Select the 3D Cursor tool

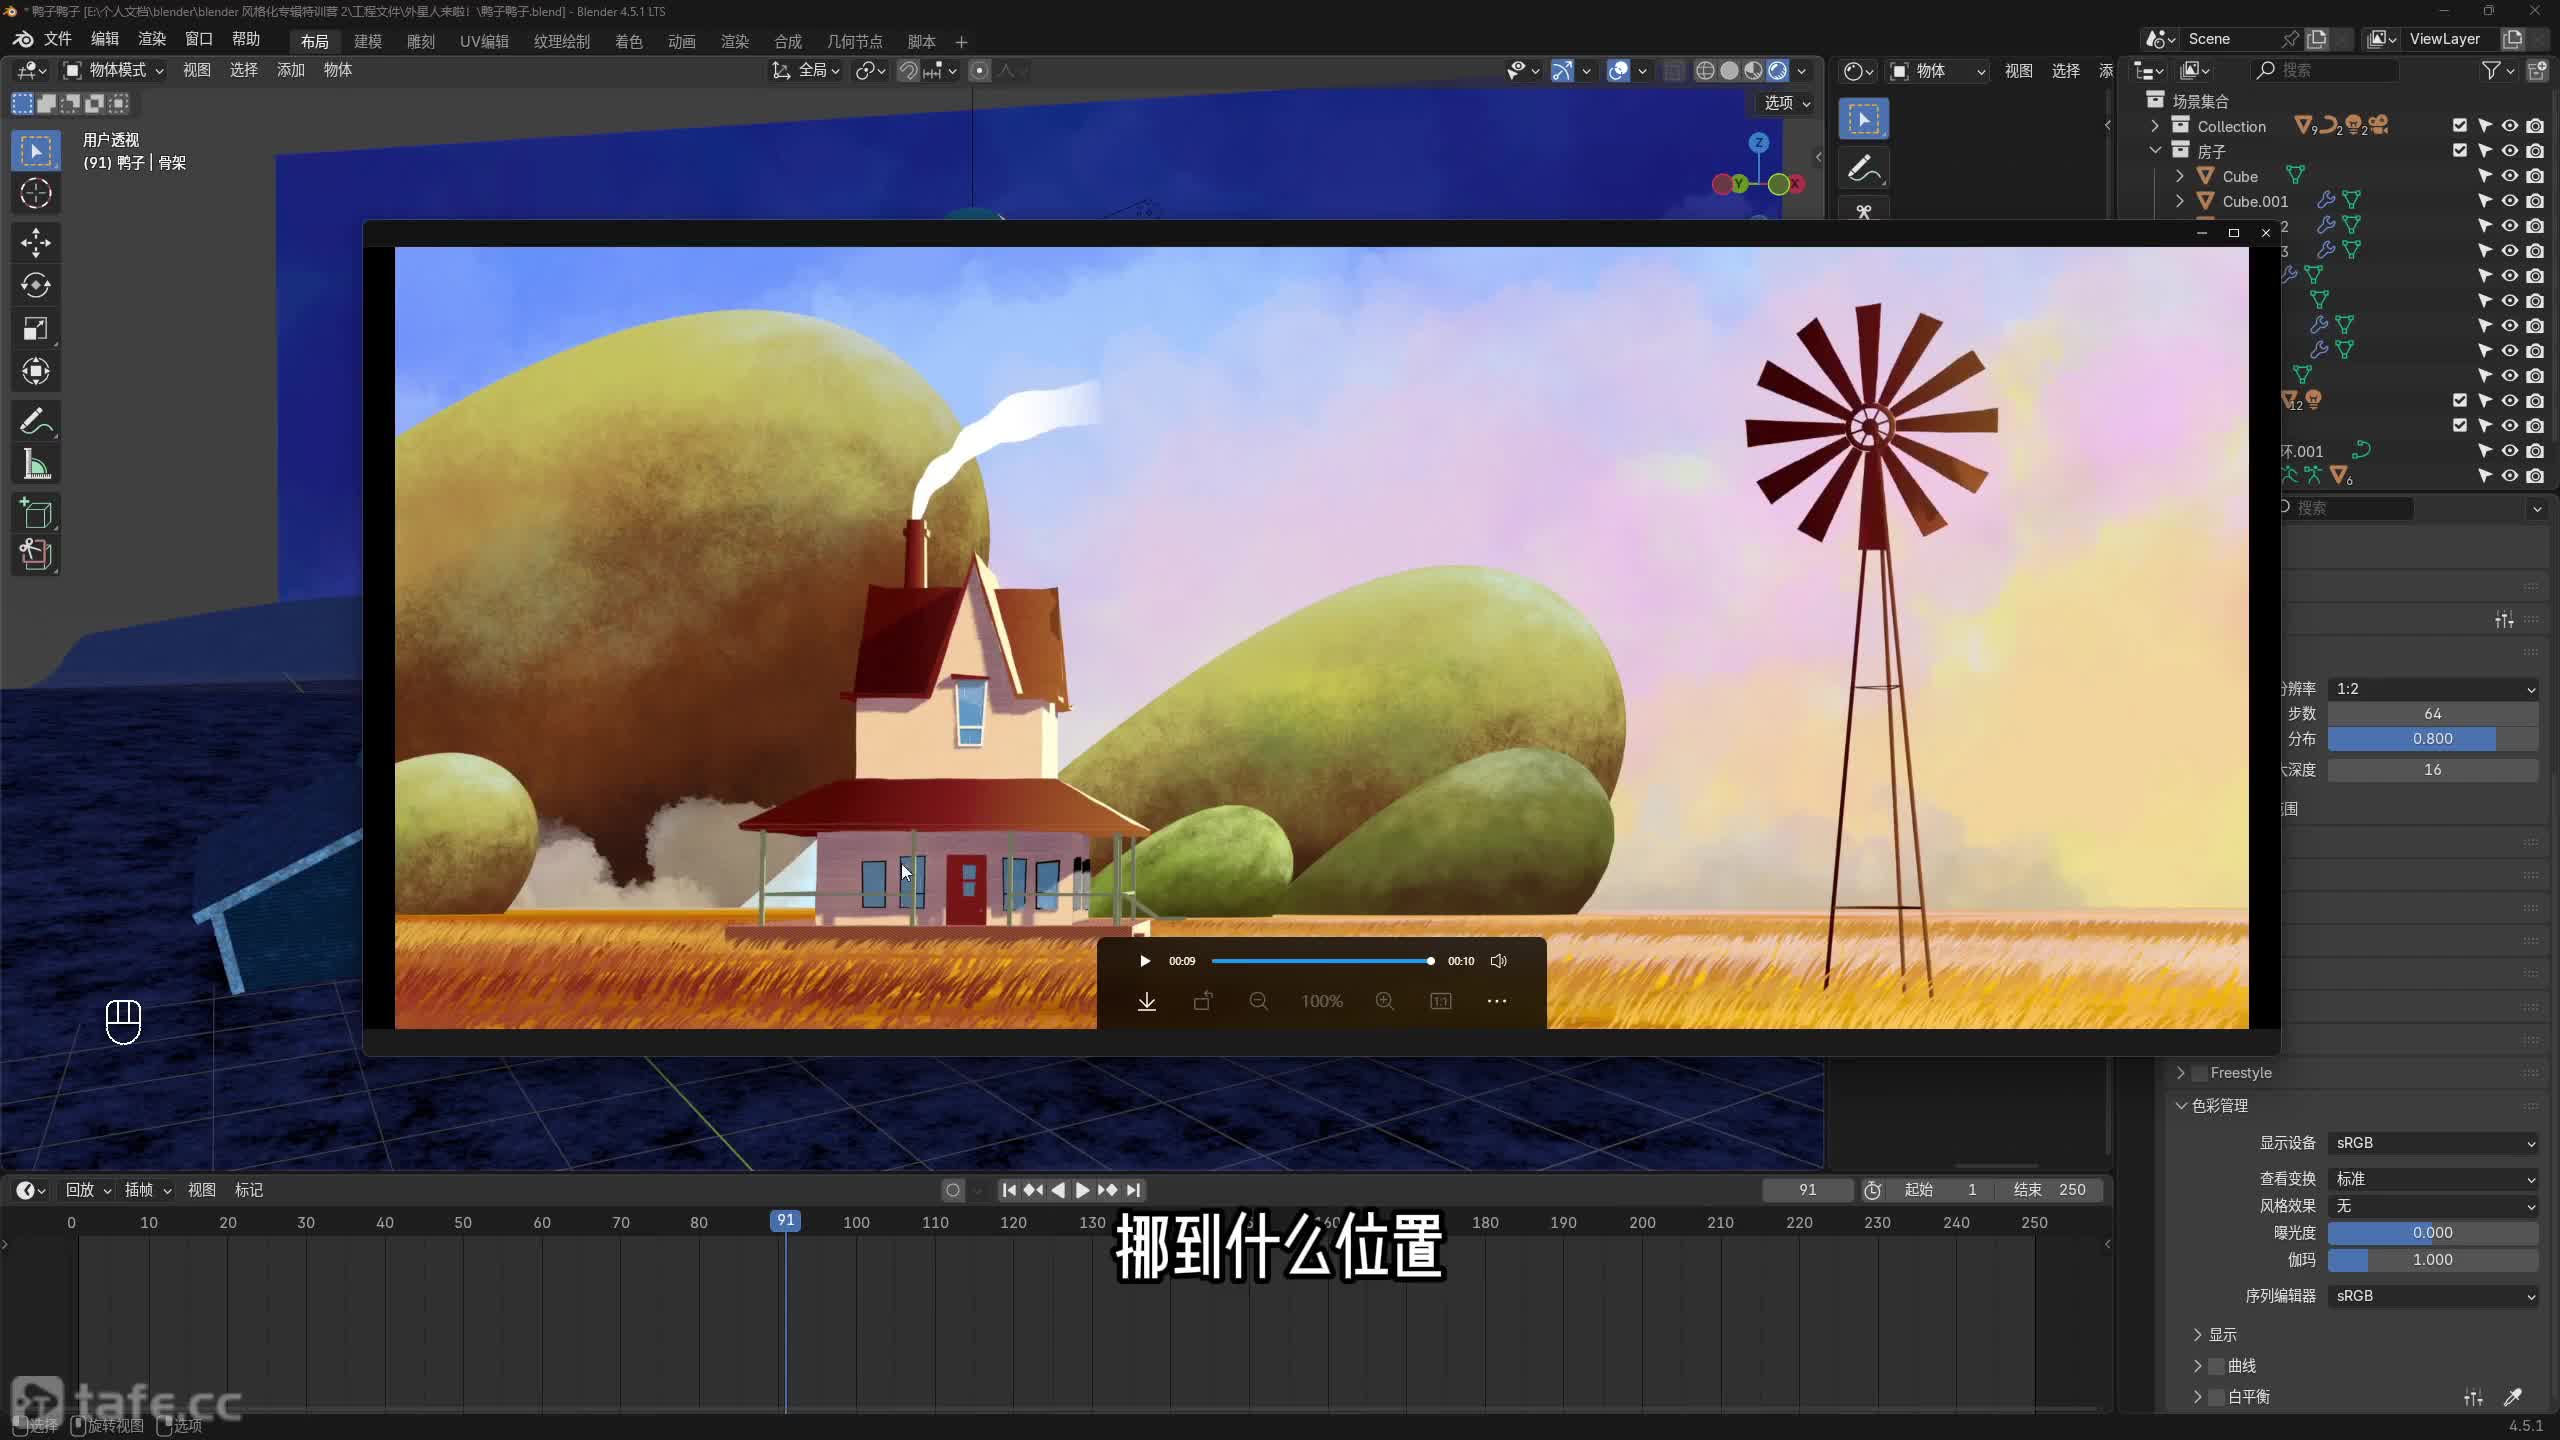[x=36, y=193]
